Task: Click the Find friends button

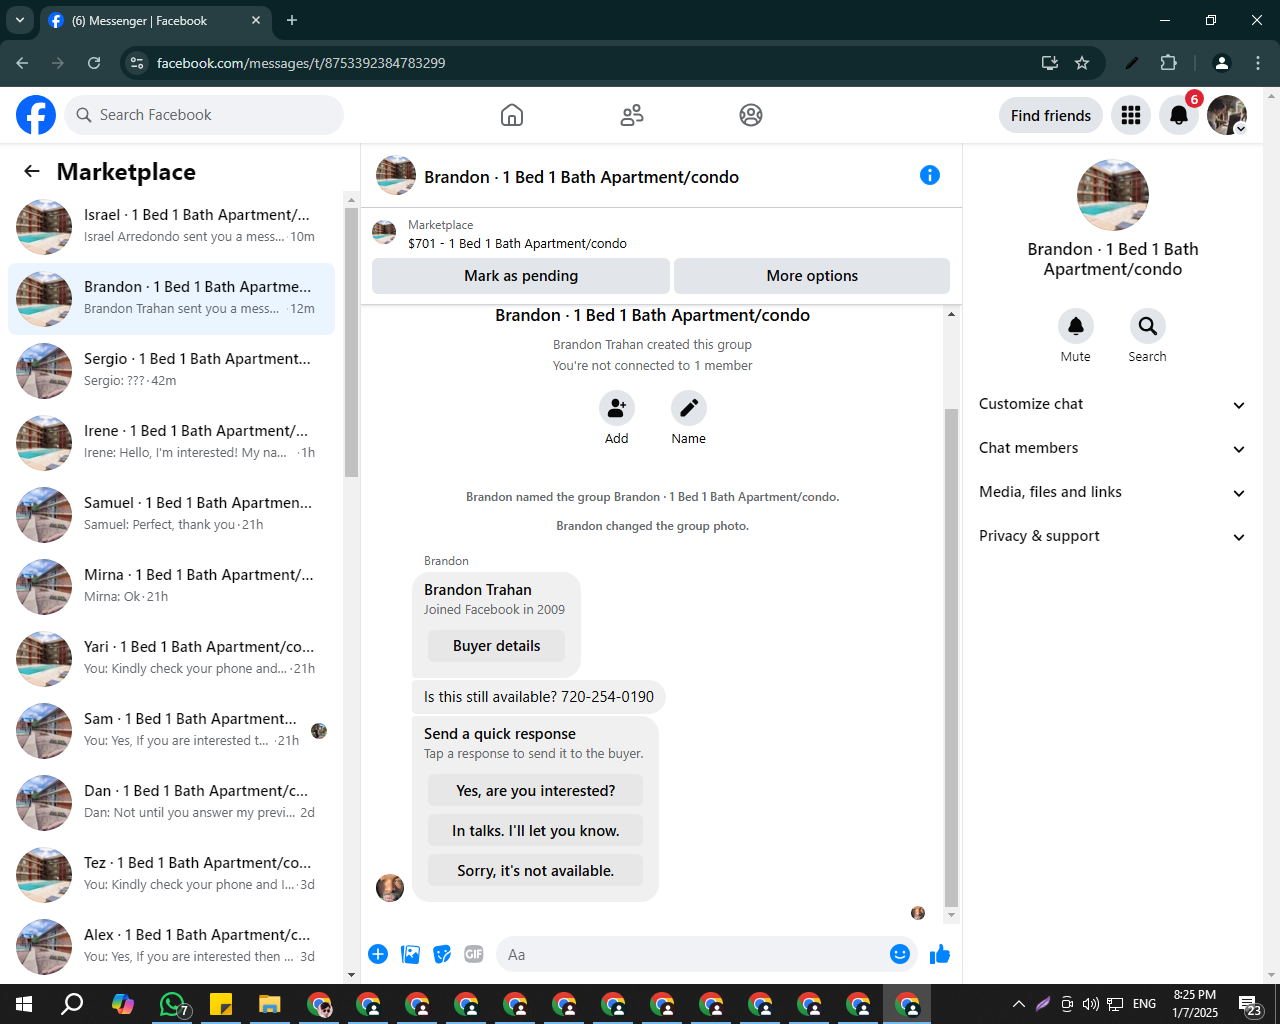Action: coord(1051,115)
